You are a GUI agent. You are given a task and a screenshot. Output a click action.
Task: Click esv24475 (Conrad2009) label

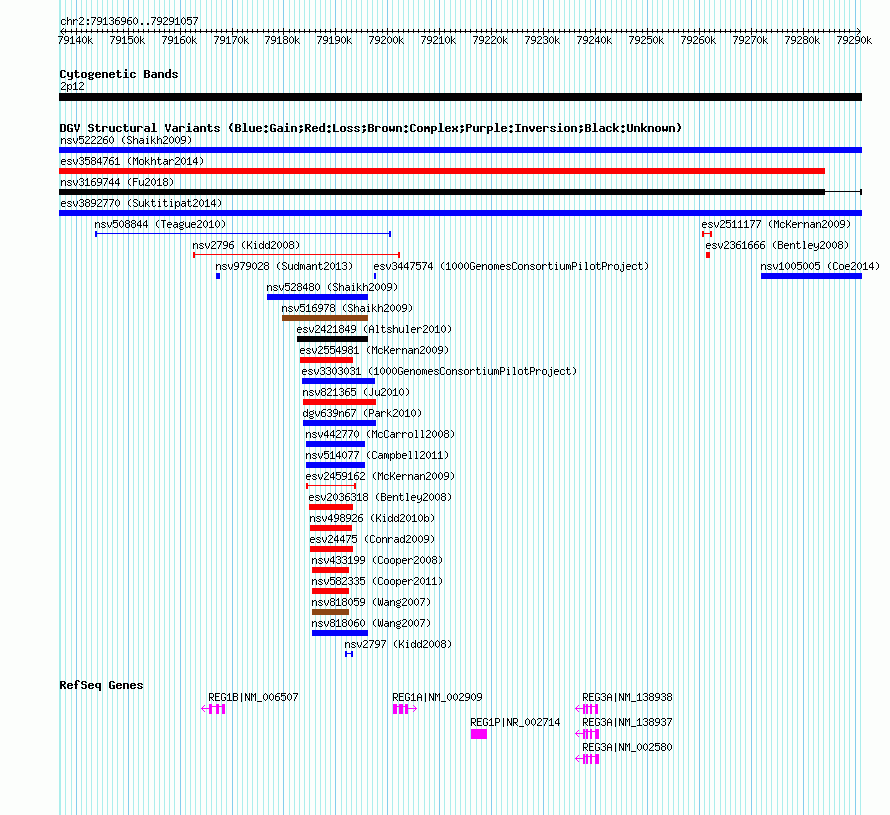point(372,539)
